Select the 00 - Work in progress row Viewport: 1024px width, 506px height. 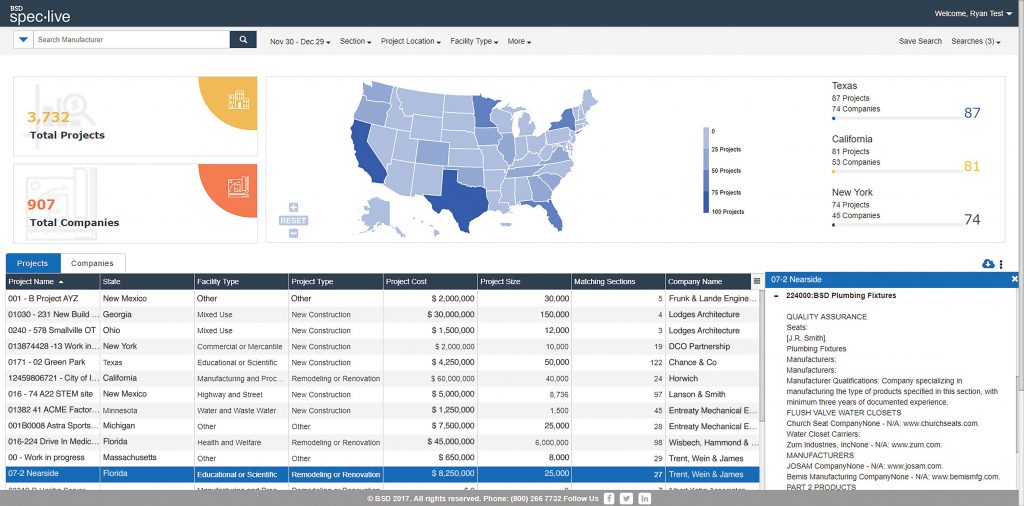383,458
